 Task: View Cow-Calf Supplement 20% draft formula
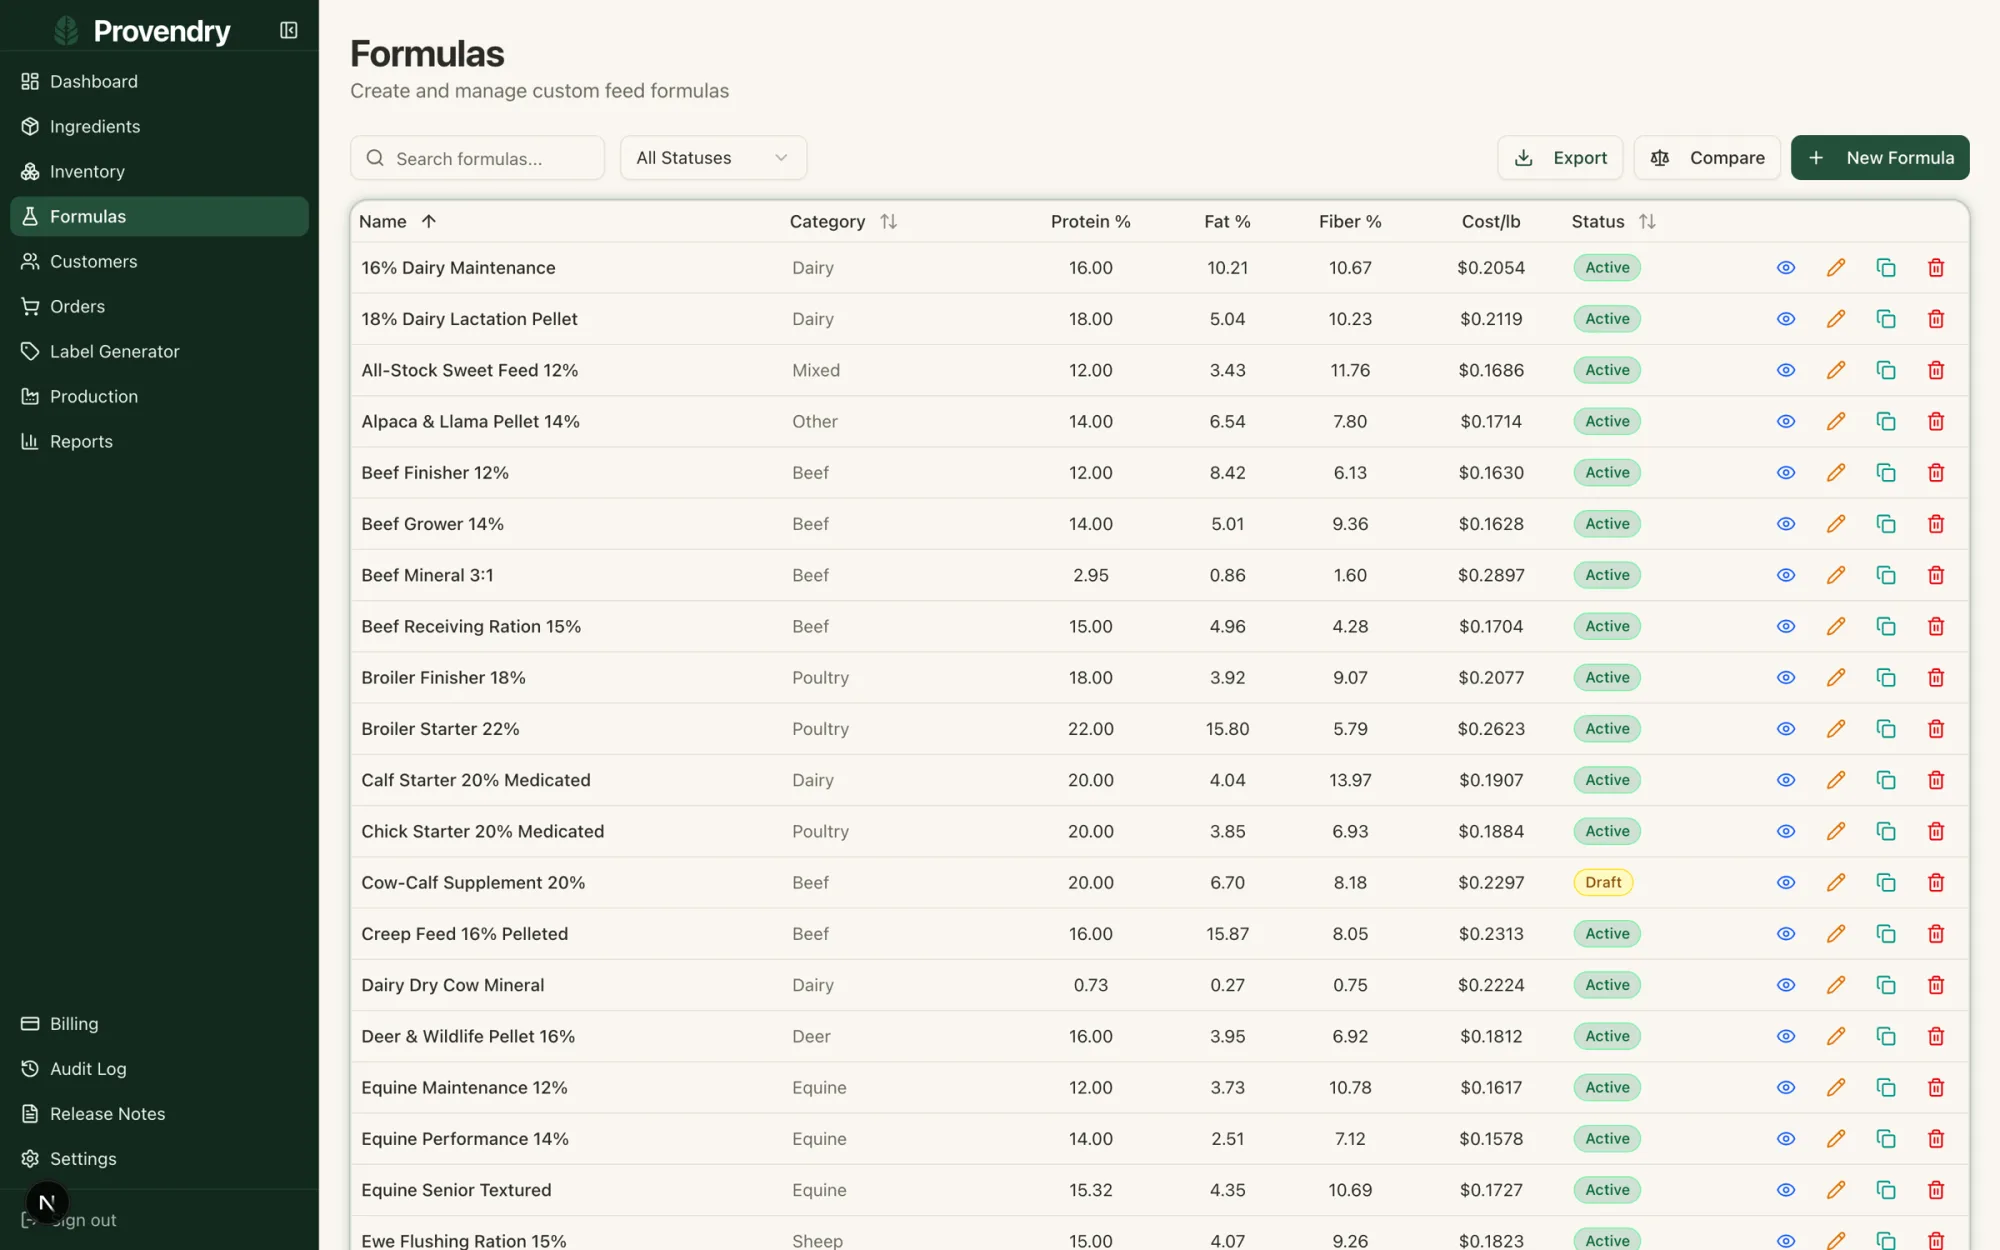pyautogui.click(x=1786, y=883)
